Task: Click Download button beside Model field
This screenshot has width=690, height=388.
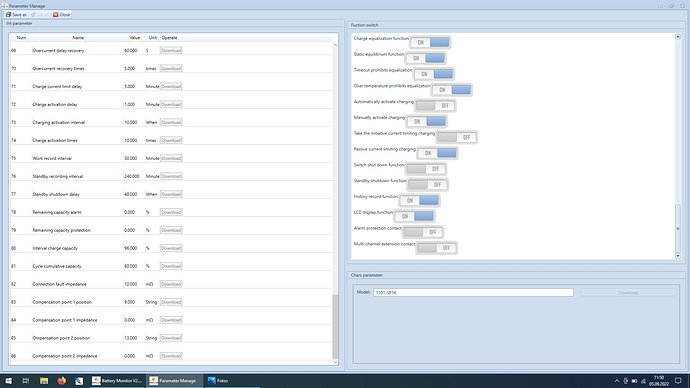Action: pos(628,293)
